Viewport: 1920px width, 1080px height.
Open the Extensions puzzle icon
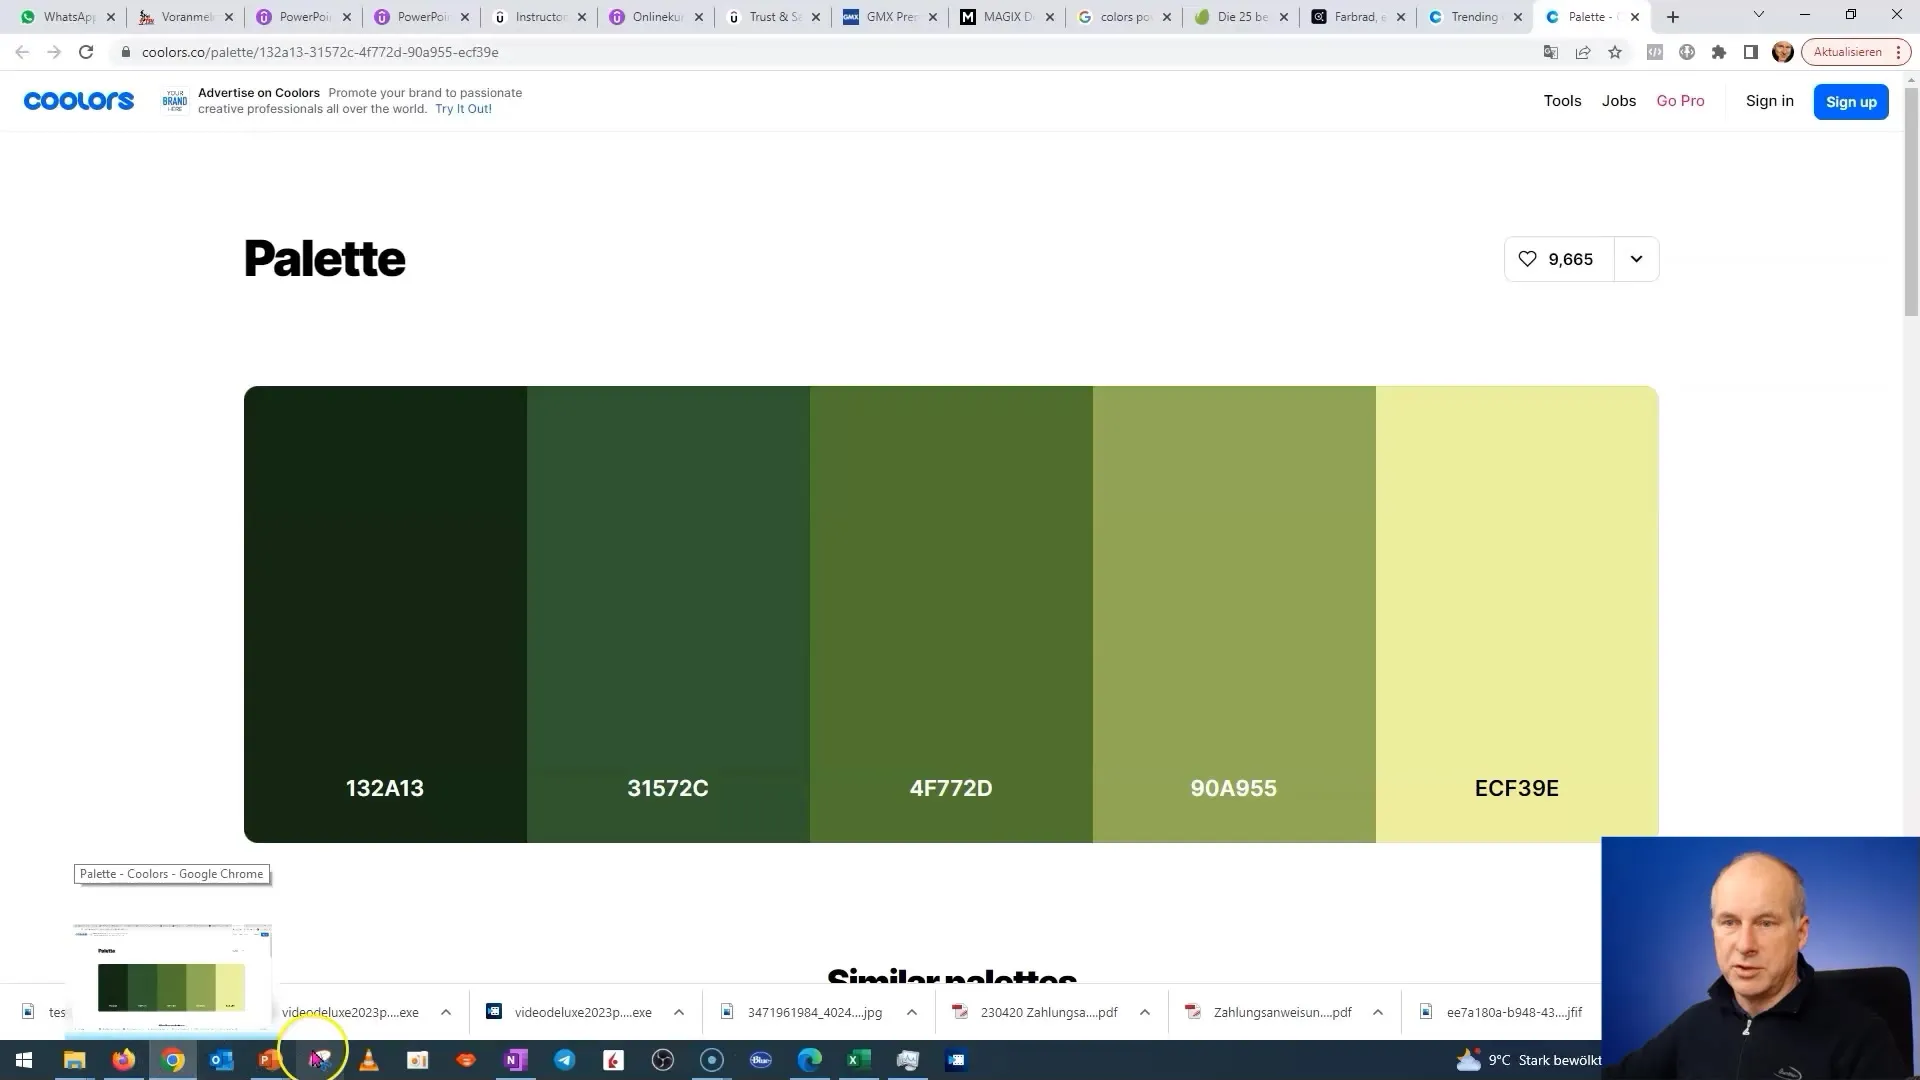click(1719, 52)
